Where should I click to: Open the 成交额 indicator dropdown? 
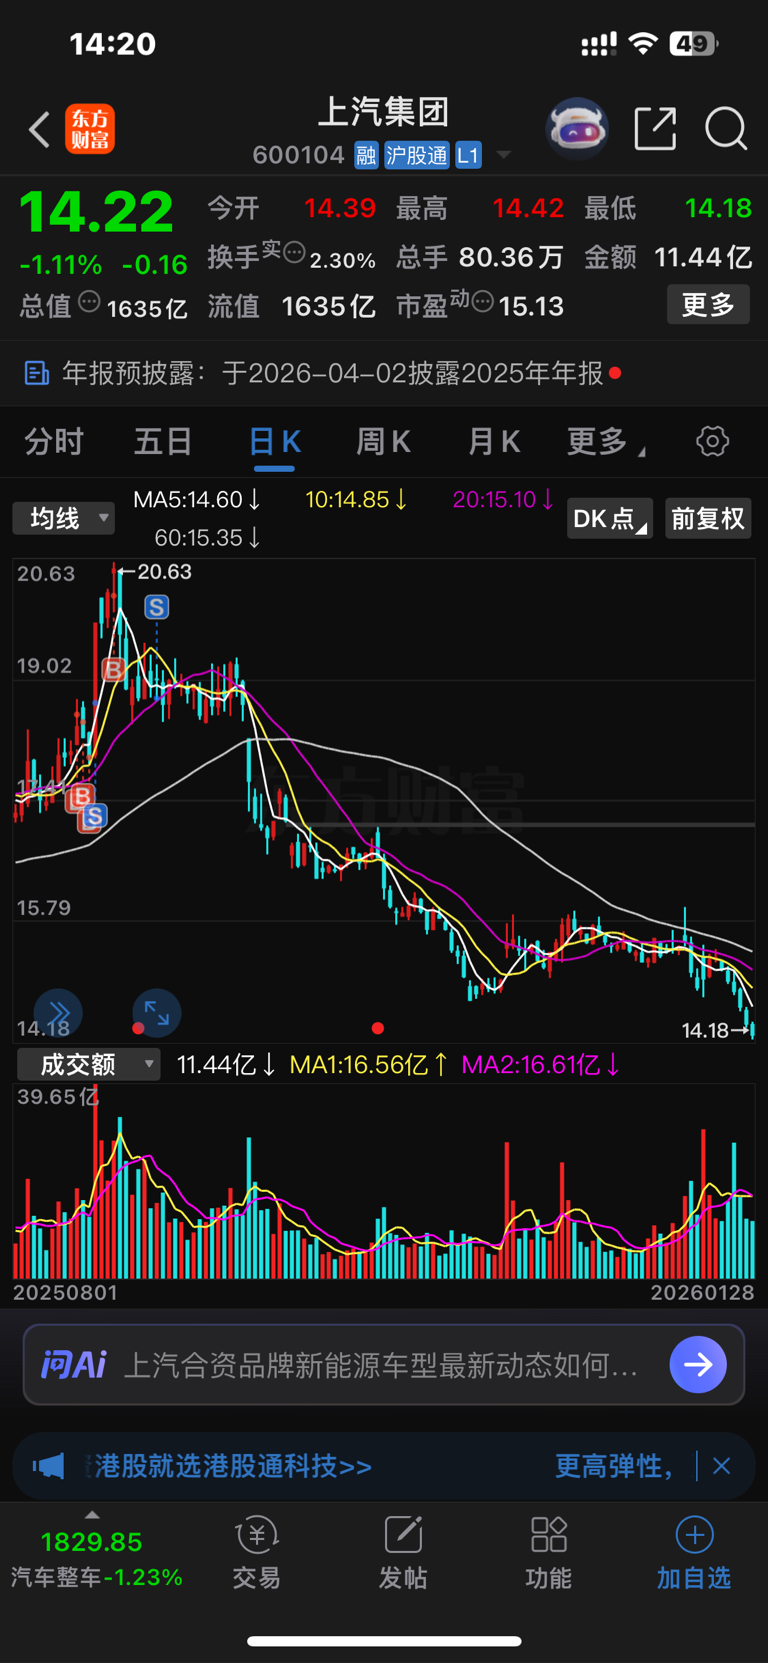(x=88, y=1064)
